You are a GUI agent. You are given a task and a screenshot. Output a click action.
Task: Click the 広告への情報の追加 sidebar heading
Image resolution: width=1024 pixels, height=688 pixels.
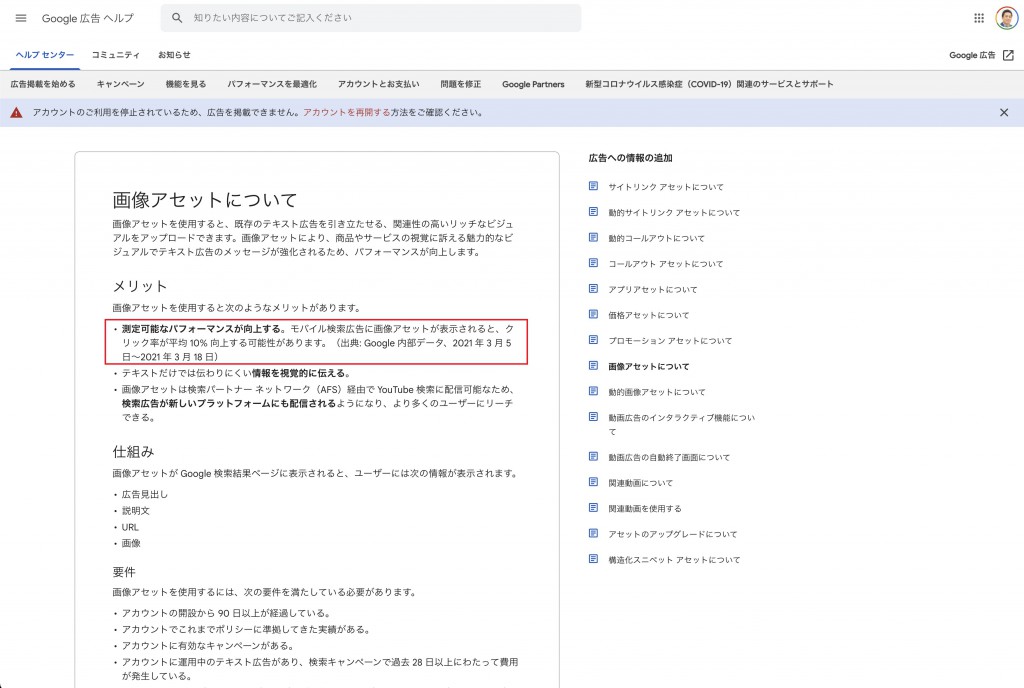click(x=630, y=157)
